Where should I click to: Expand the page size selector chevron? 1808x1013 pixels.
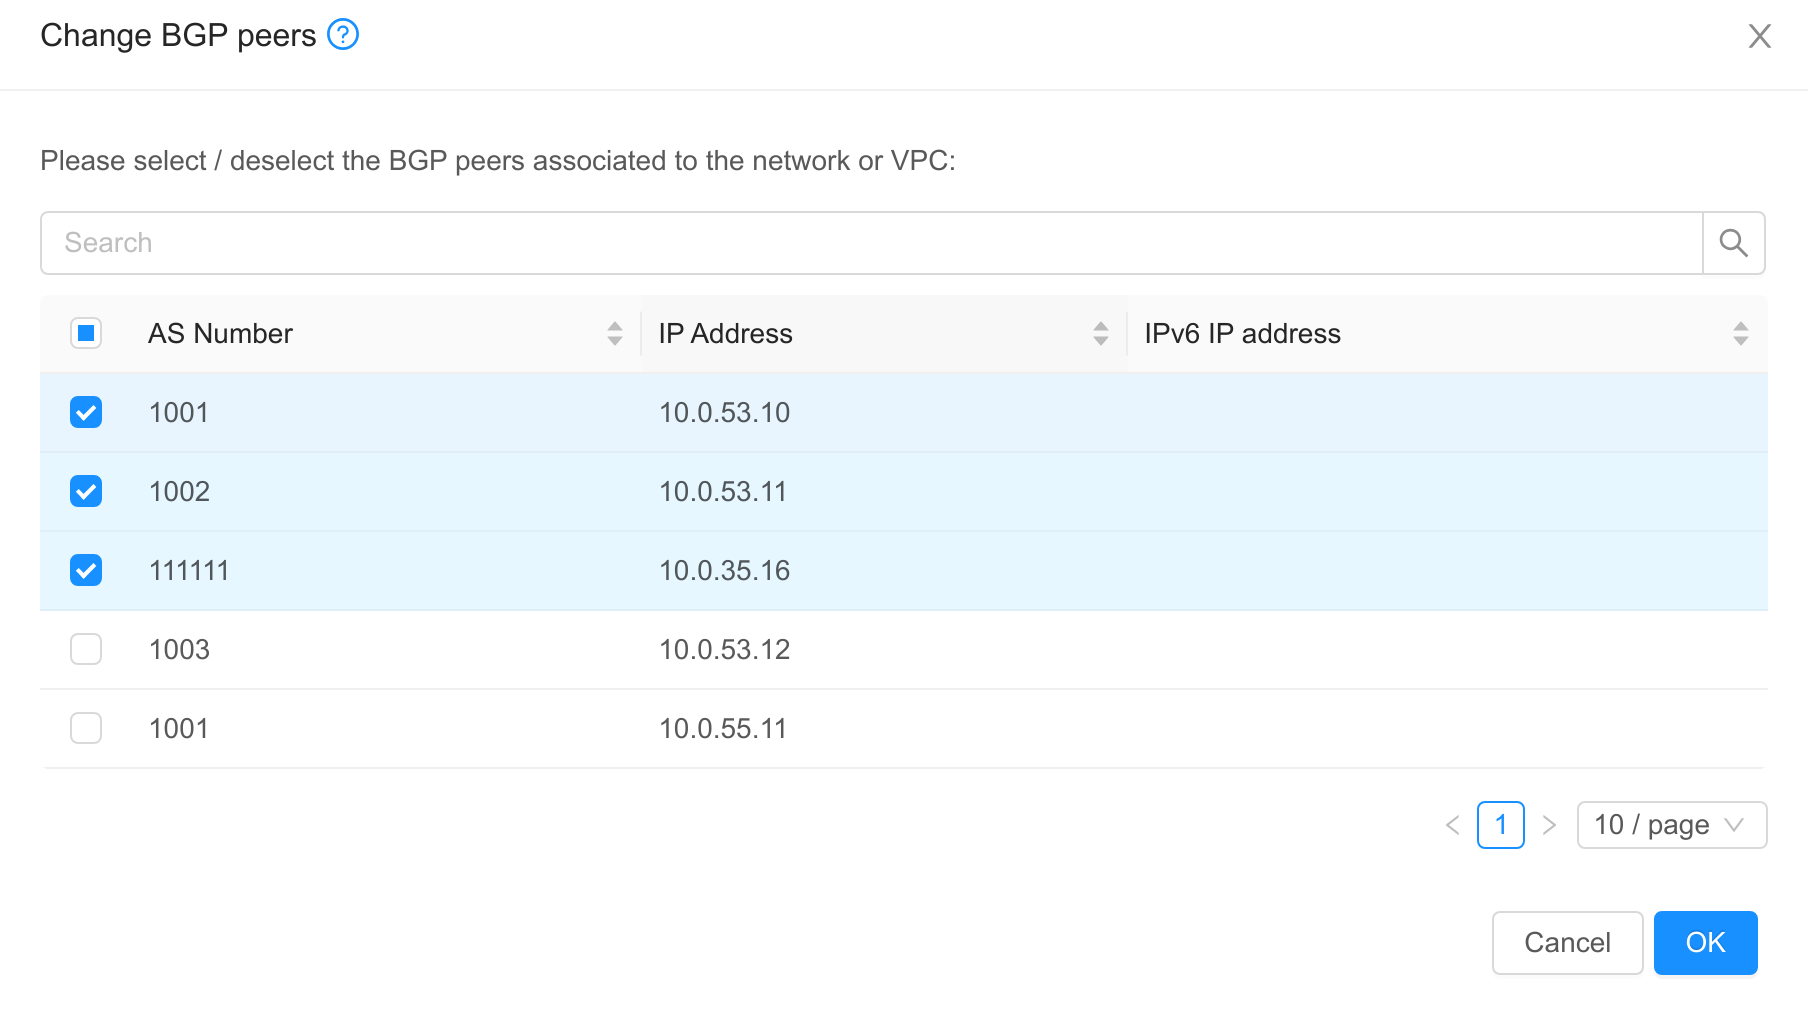(1737, 825)
